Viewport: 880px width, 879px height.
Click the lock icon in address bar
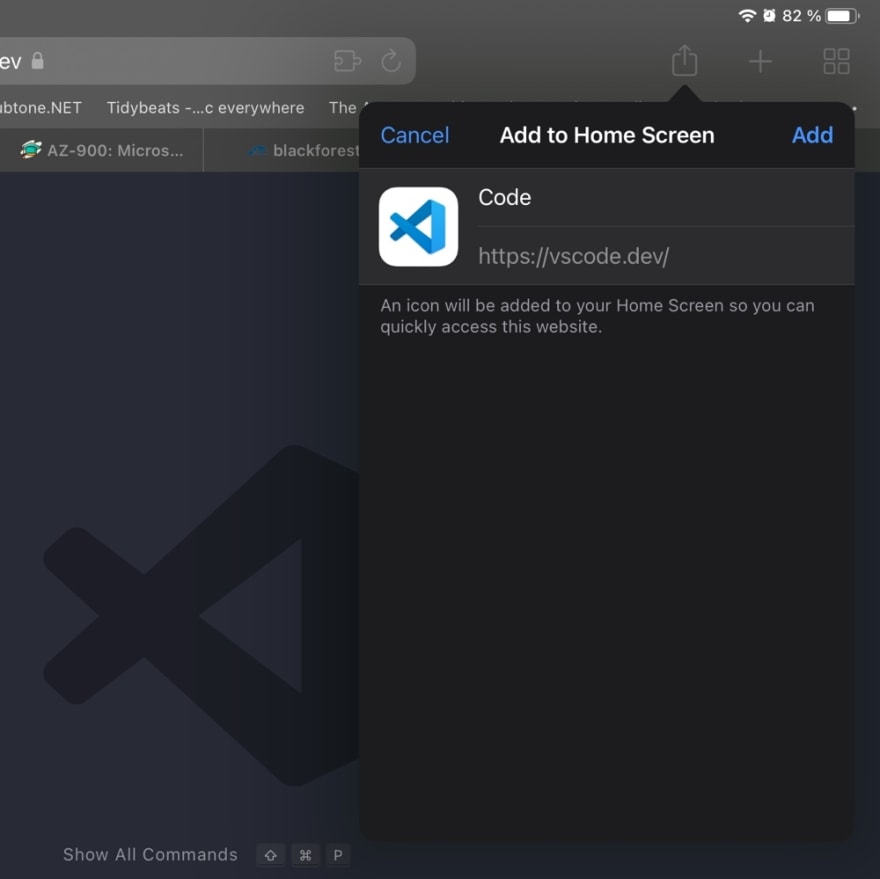click(38, 60)
